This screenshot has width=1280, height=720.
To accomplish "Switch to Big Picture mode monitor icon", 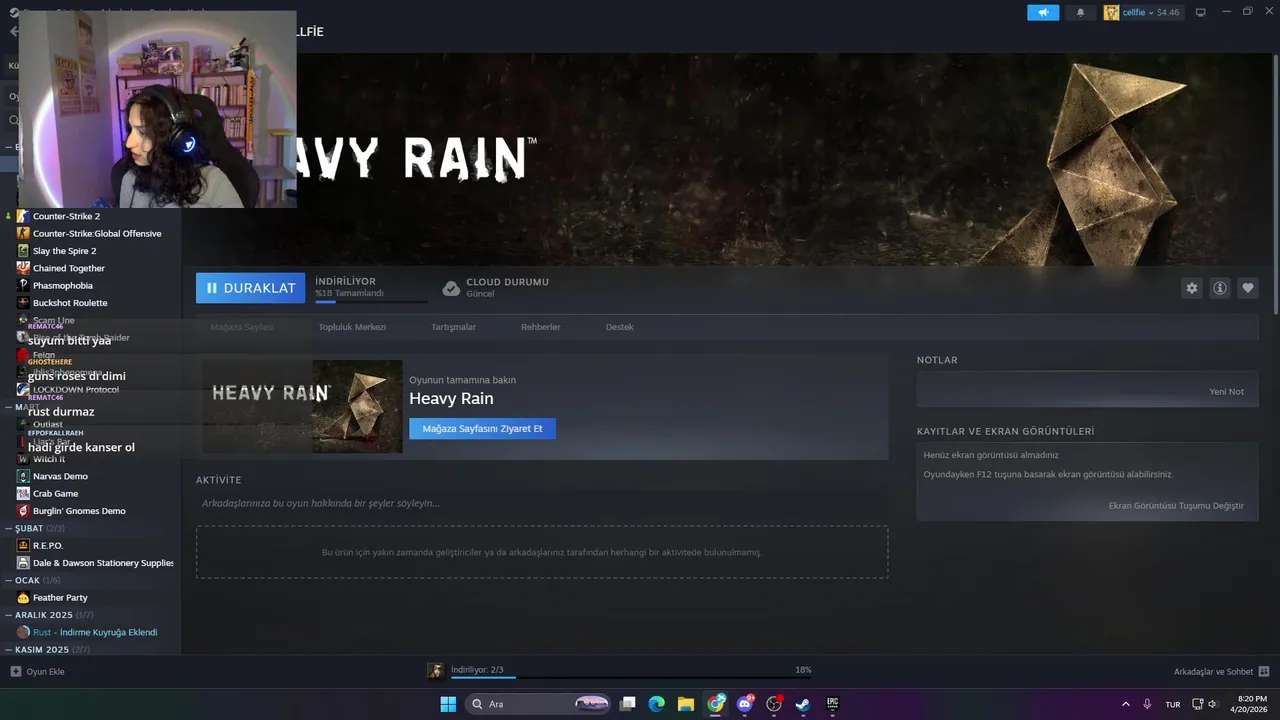I will (1201, 12).
